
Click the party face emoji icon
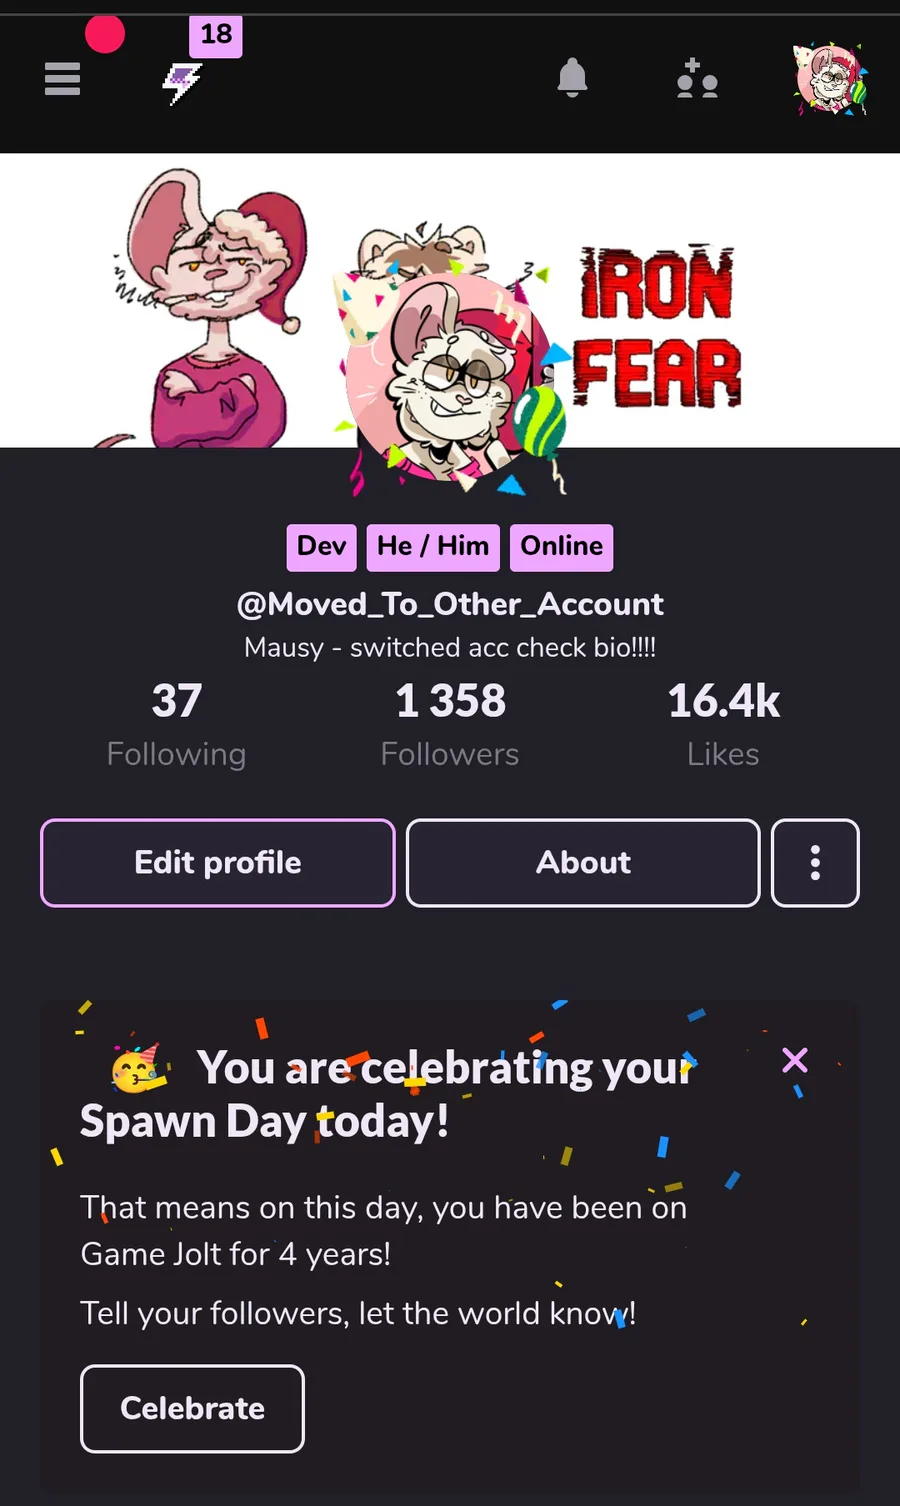pos(136,1069)
